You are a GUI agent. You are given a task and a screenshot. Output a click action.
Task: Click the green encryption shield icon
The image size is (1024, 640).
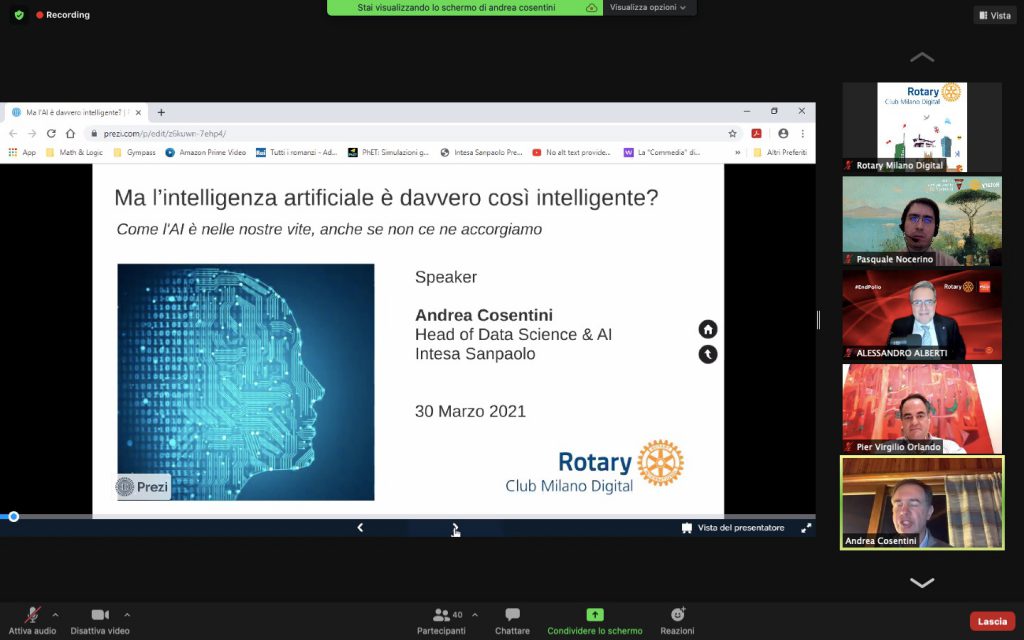pyautogui.click(x=19, y=14)
